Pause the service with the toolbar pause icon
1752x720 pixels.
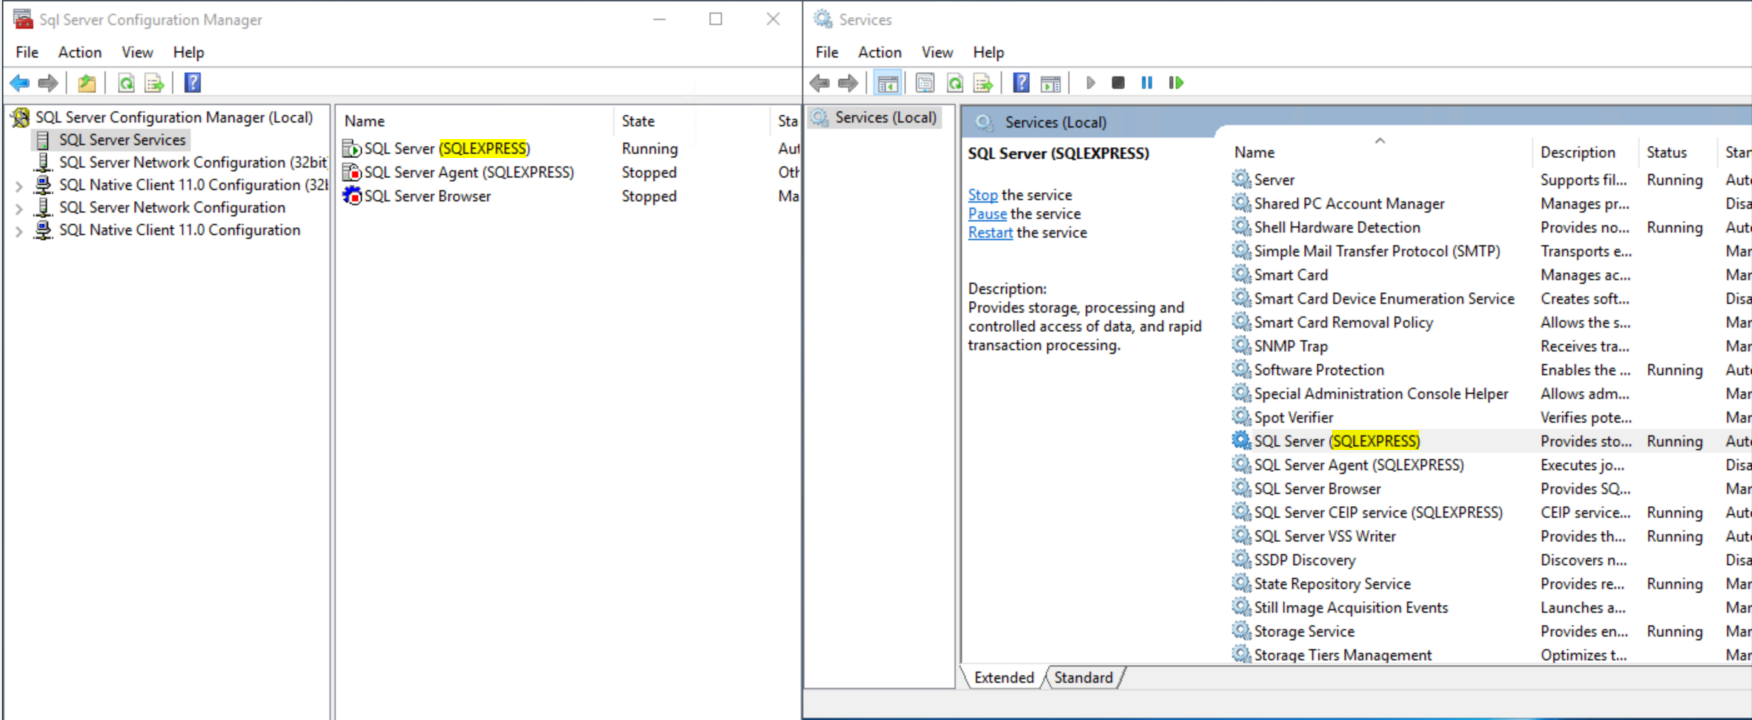click(x=1147, y=83)
